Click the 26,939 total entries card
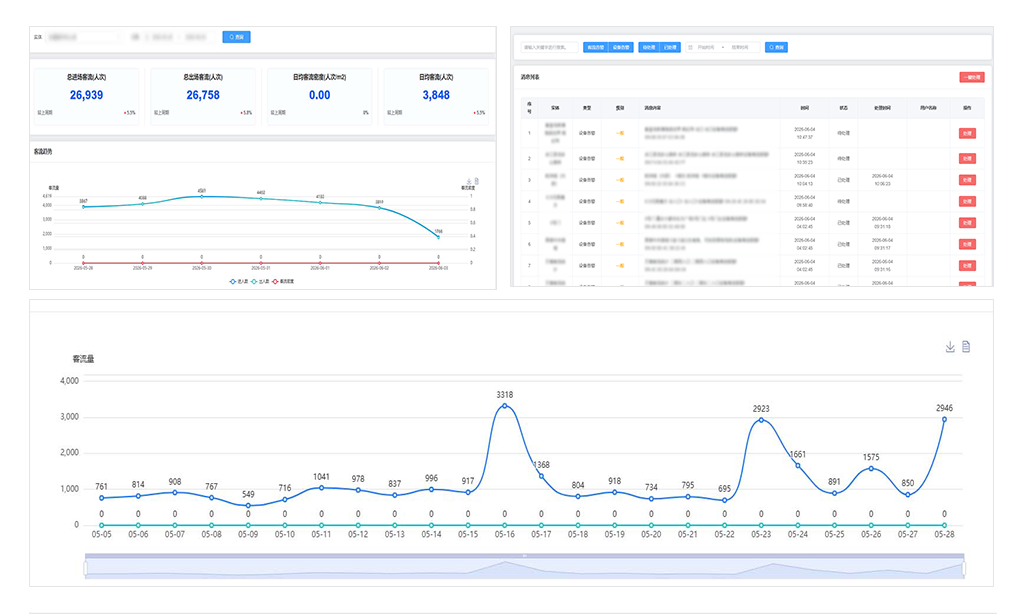 [86, 95]
